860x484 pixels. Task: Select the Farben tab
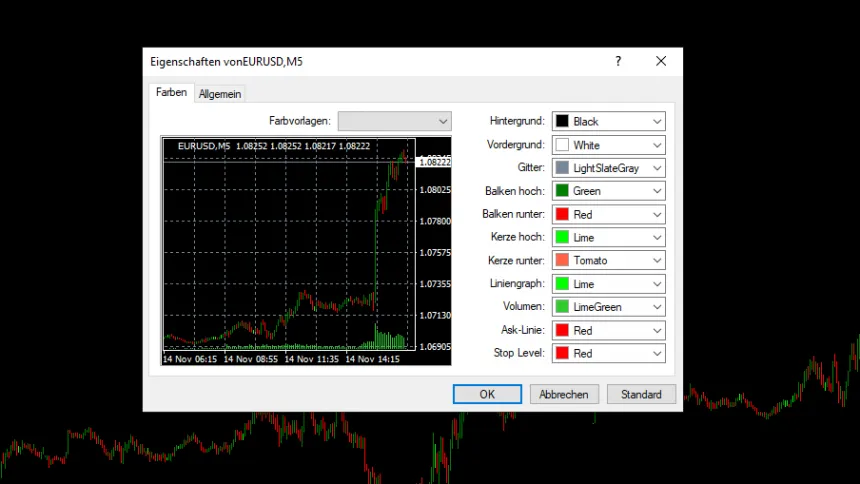[170, 93]
